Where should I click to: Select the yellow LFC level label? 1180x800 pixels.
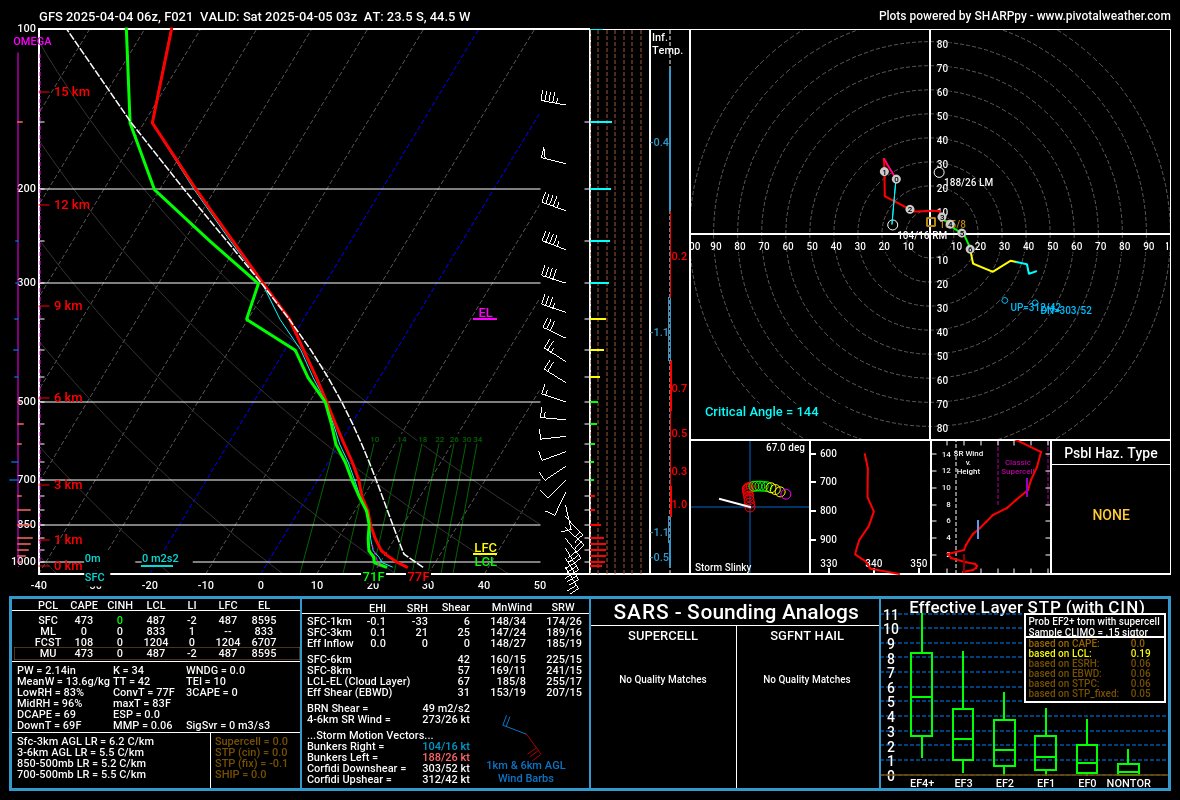pyautogui.click(x=485, y=548)
